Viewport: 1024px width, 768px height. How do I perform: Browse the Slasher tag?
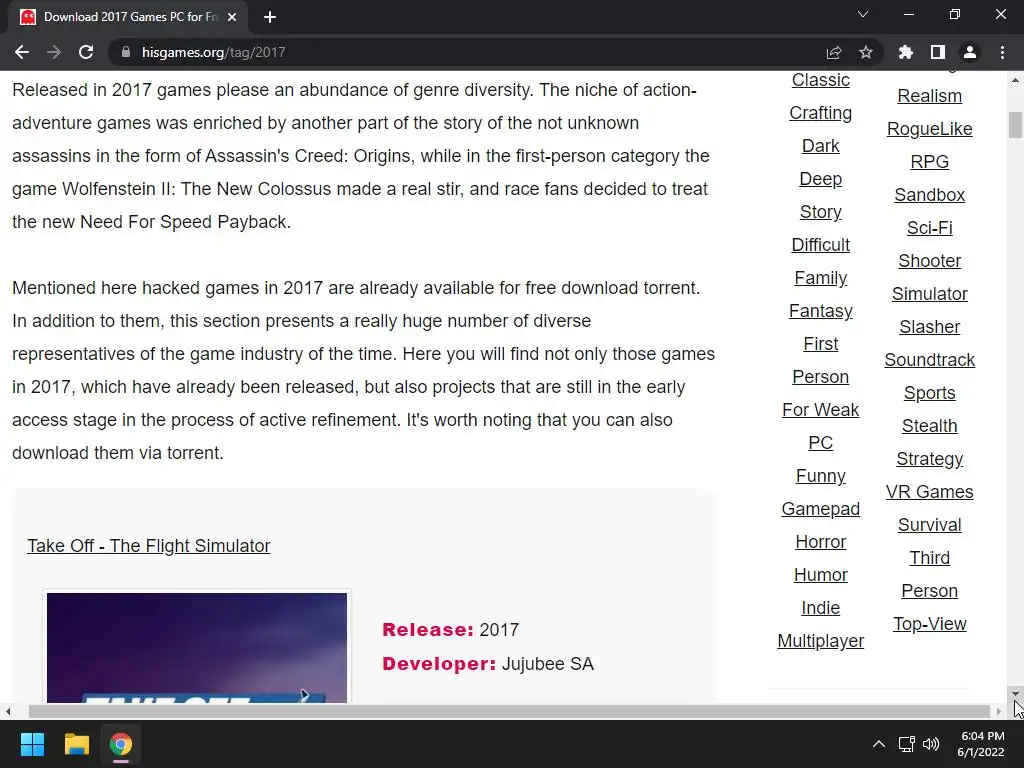[930, 327]
